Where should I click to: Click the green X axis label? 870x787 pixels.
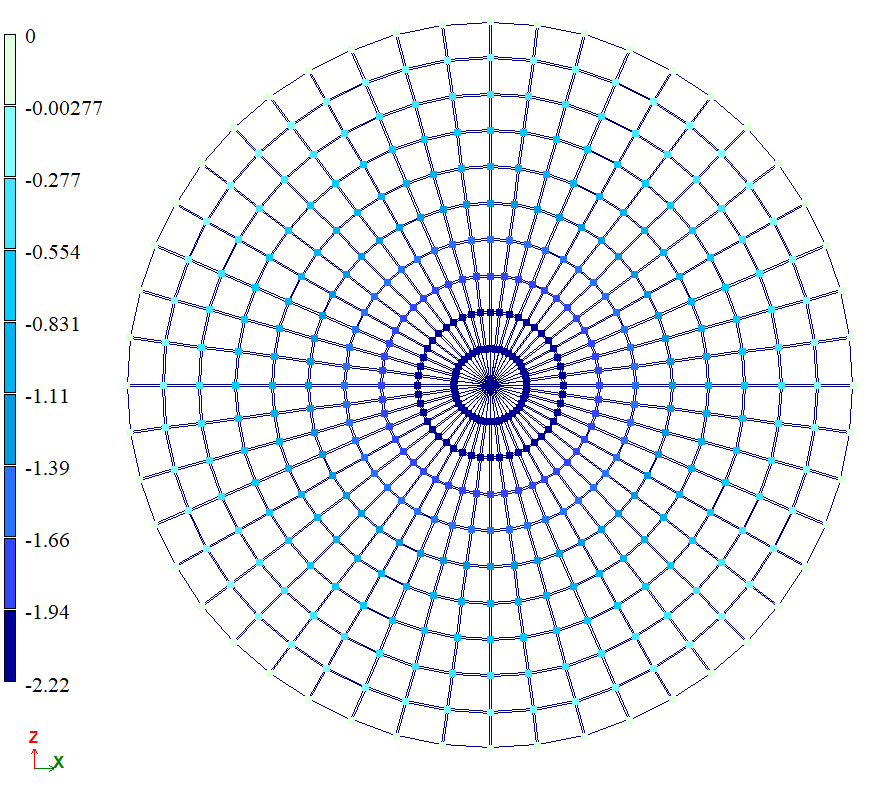(59, 762)
